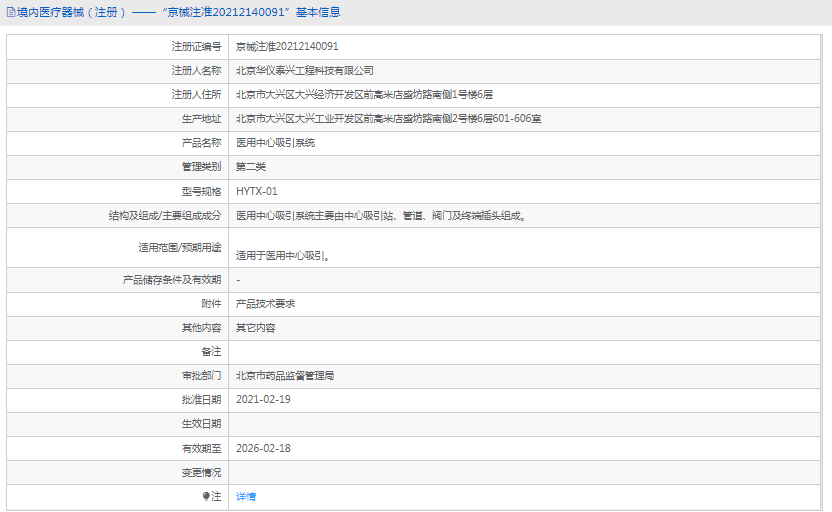The image size is (832, 512).
Task: Click the header title 境内医疗器械（注册）基本信息
Action: click(x=179, y=12)
